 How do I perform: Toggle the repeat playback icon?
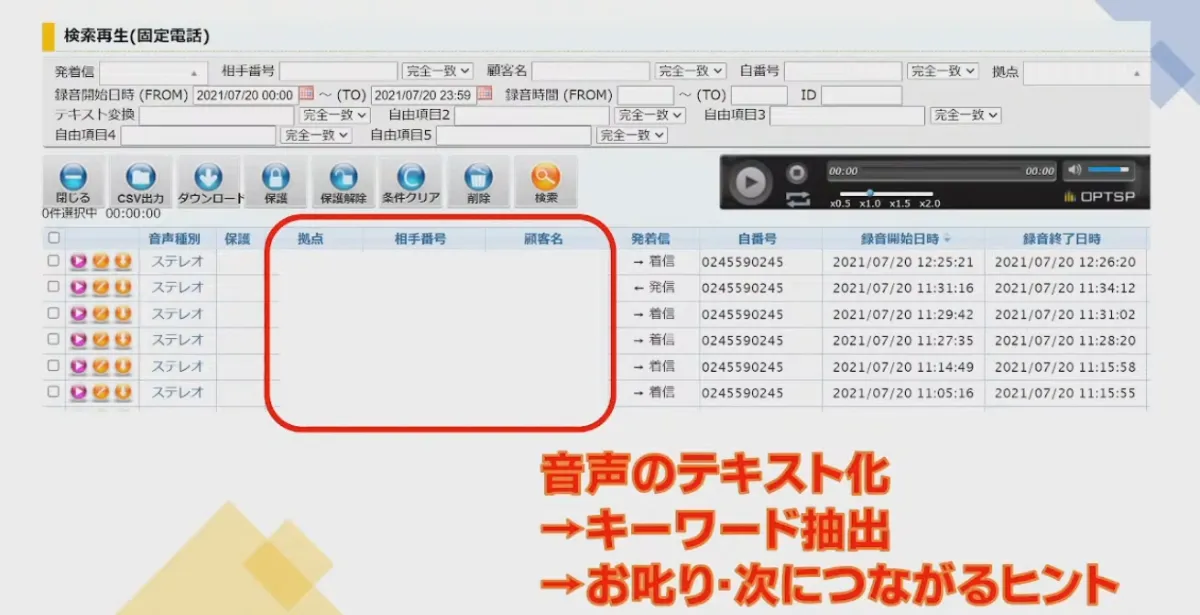797,196
